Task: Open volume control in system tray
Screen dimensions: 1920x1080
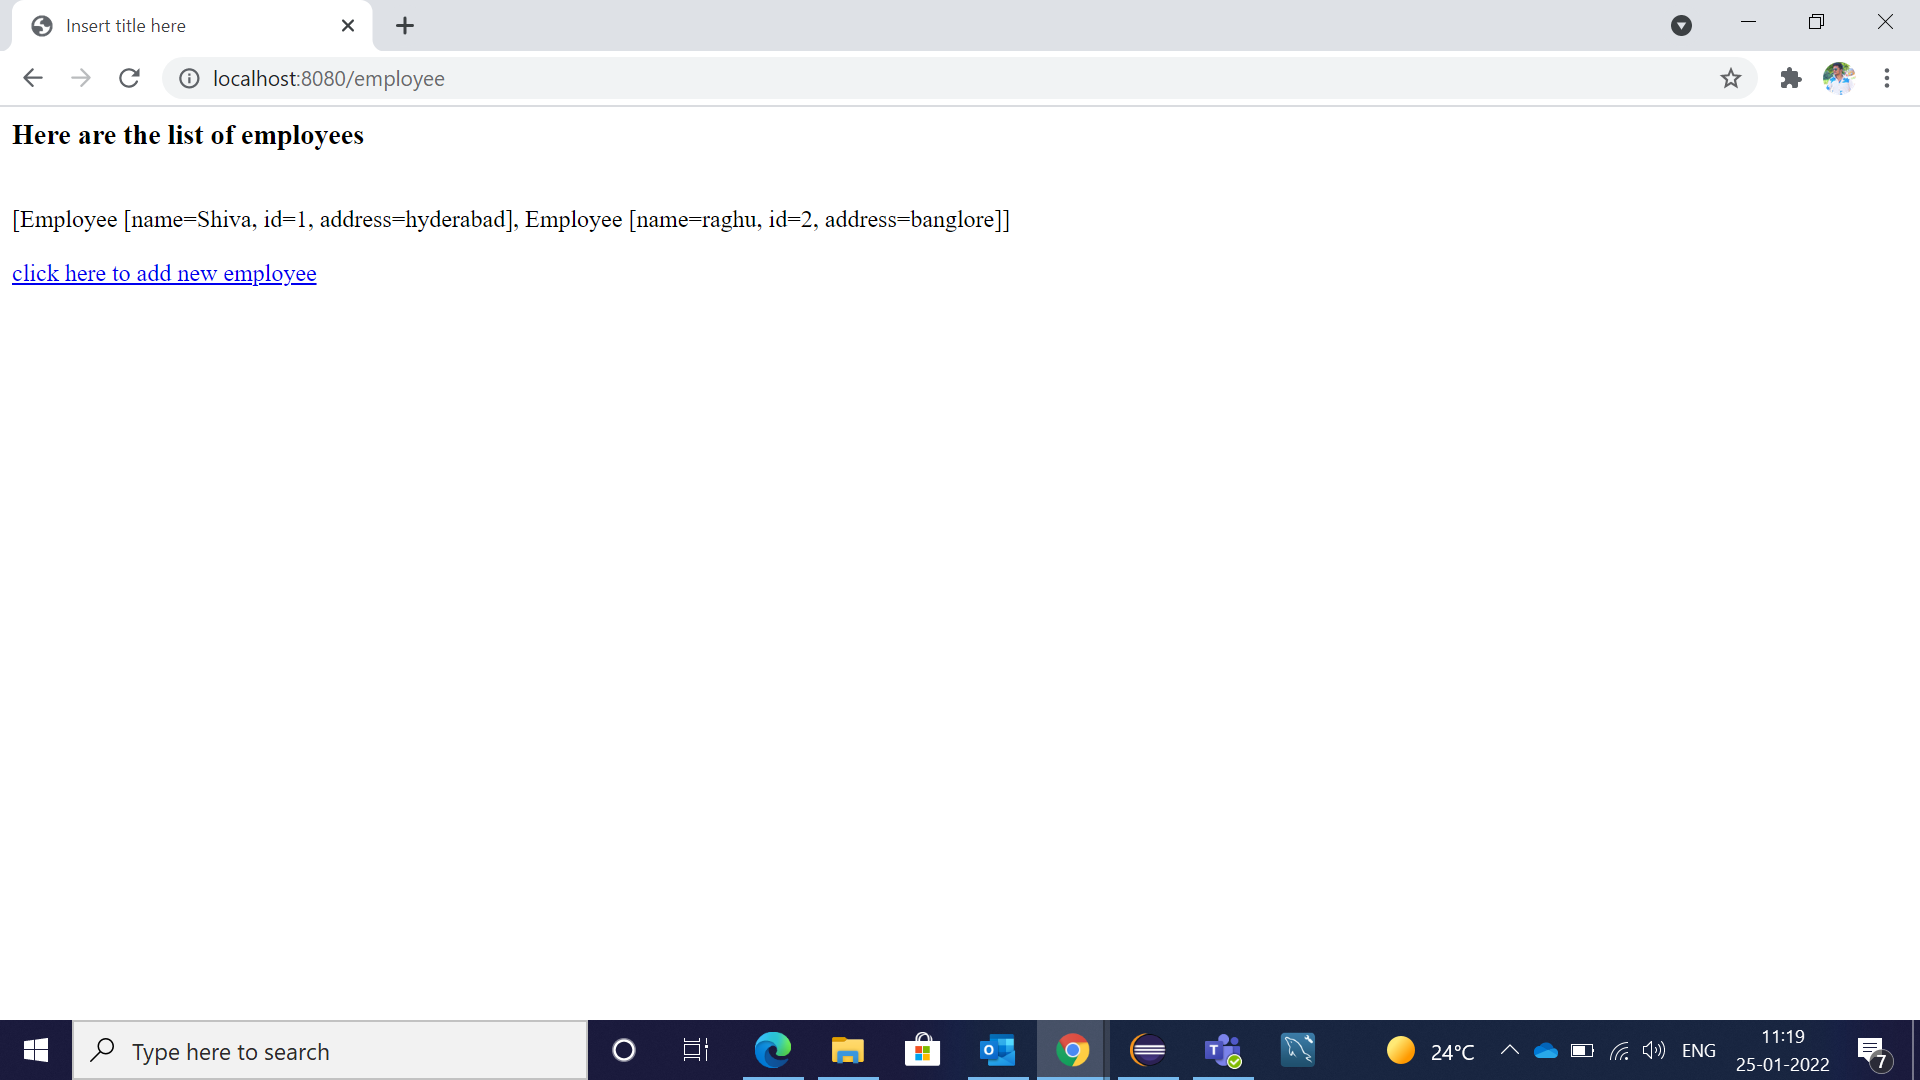Action: pos(1653,1050)
